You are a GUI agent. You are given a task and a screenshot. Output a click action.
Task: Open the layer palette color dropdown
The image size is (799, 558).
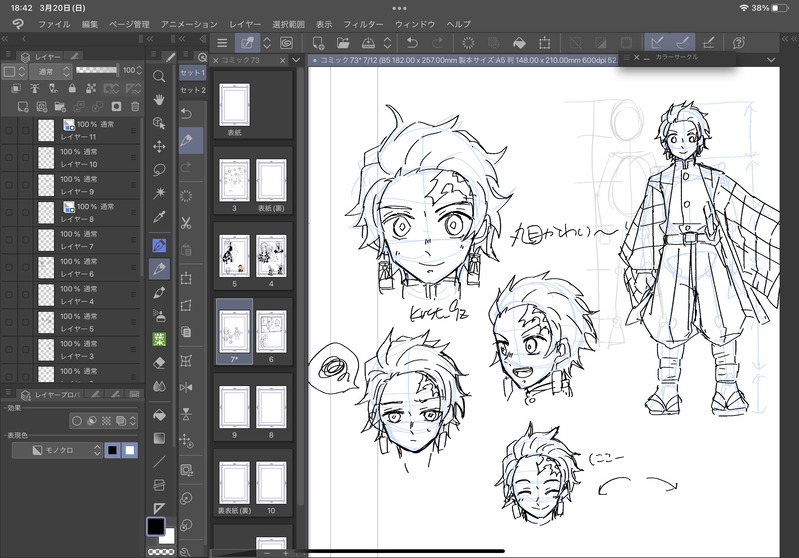point(14,71)
